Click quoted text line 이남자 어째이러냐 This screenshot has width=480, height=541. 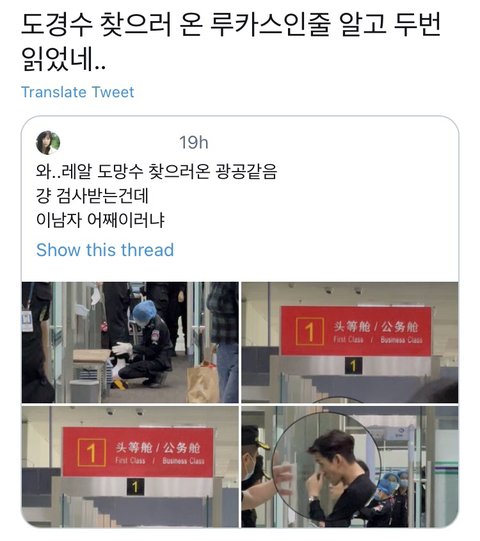(100, 220)
